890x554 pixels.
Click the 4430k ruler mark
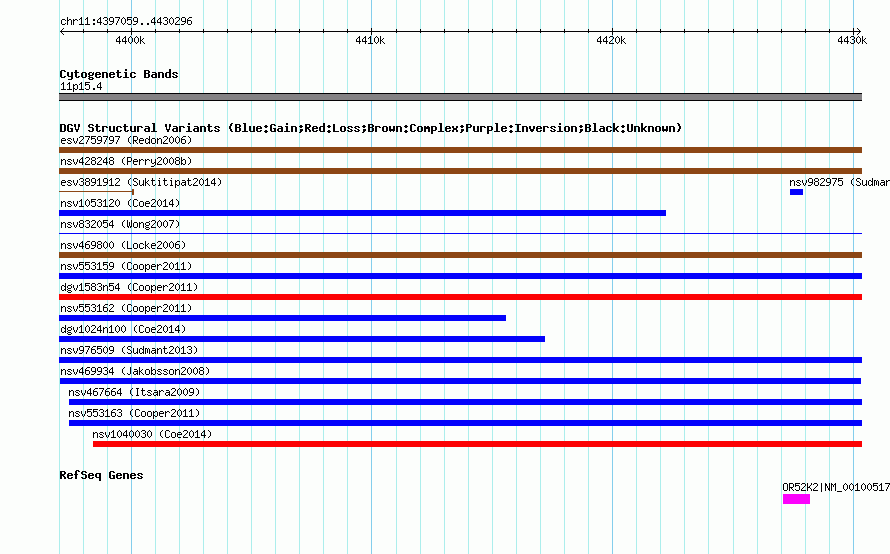click(x=852, y=40)
